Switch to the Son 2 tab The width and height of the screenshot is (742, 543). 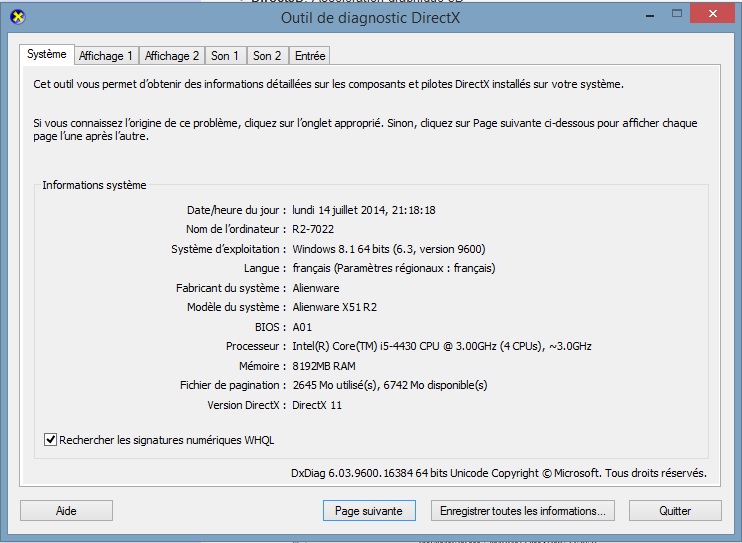(267, 56)
